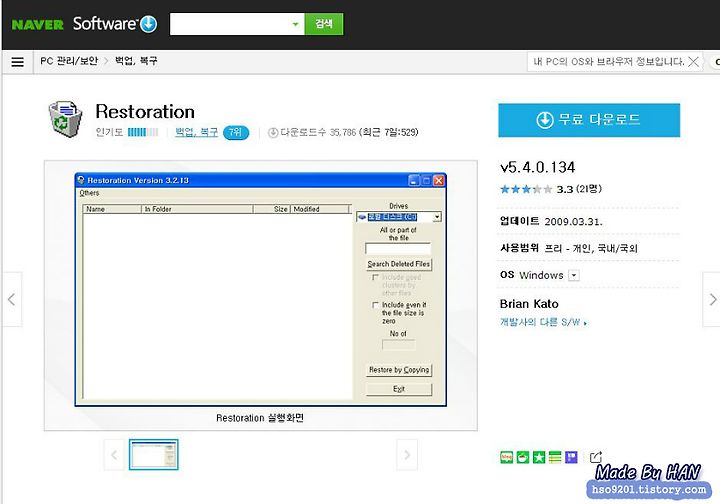Click the purple share icon
The image size is (720, 504).
(x=571, y=457)
